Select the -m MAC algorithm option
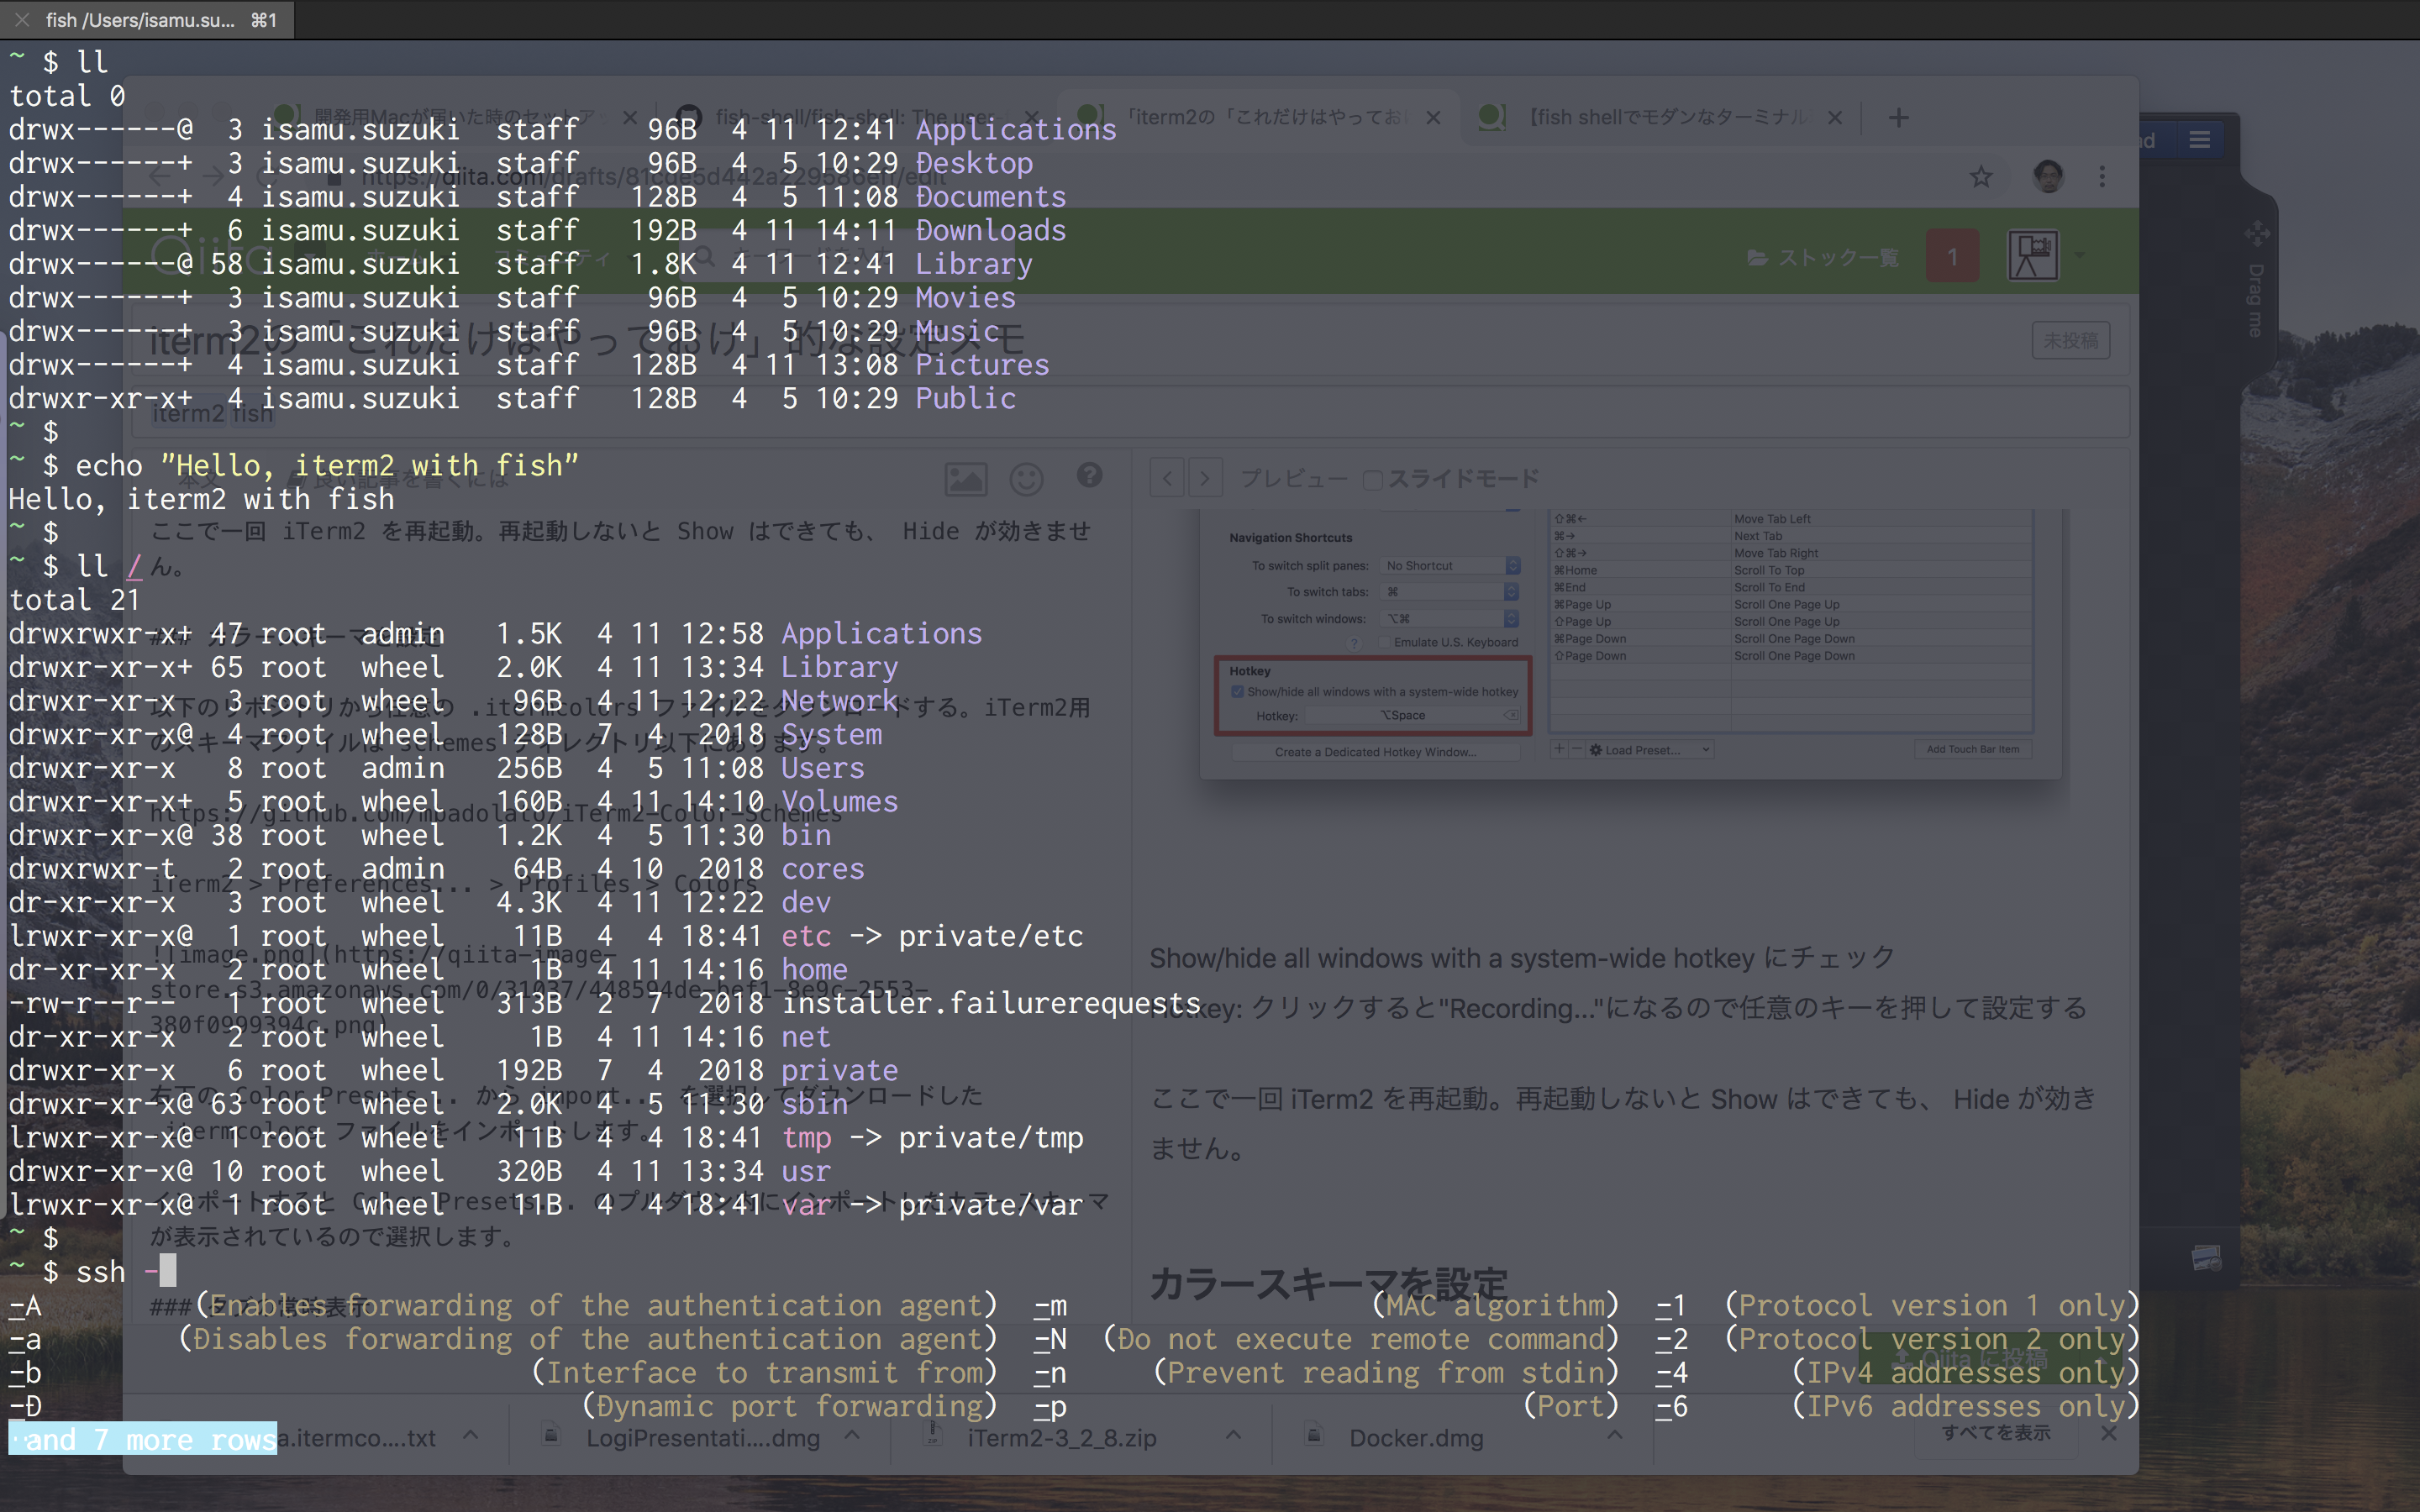This screenshot has height=1512, width=2420. click(x=1050, y=1305)
